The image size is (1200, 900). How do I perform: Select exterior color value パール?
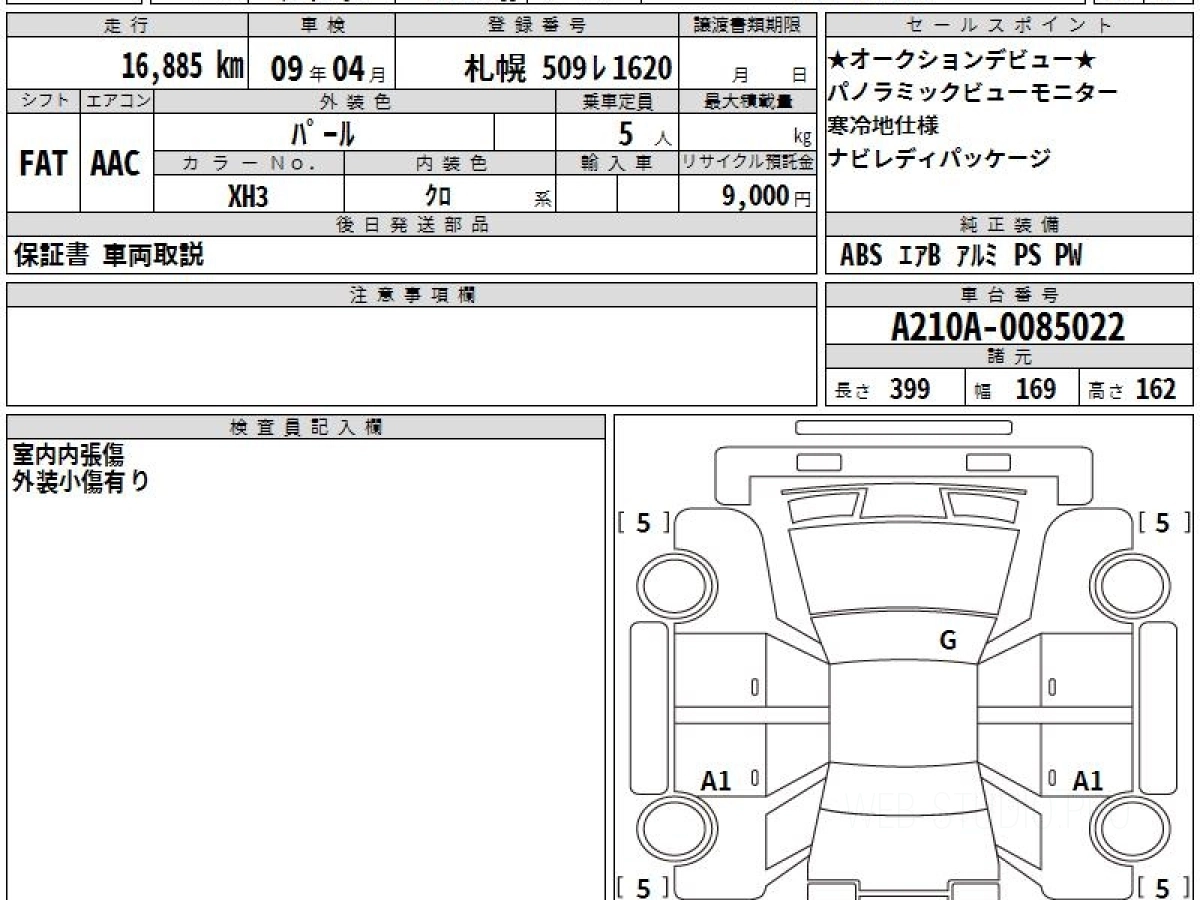[x=323, y=132]
